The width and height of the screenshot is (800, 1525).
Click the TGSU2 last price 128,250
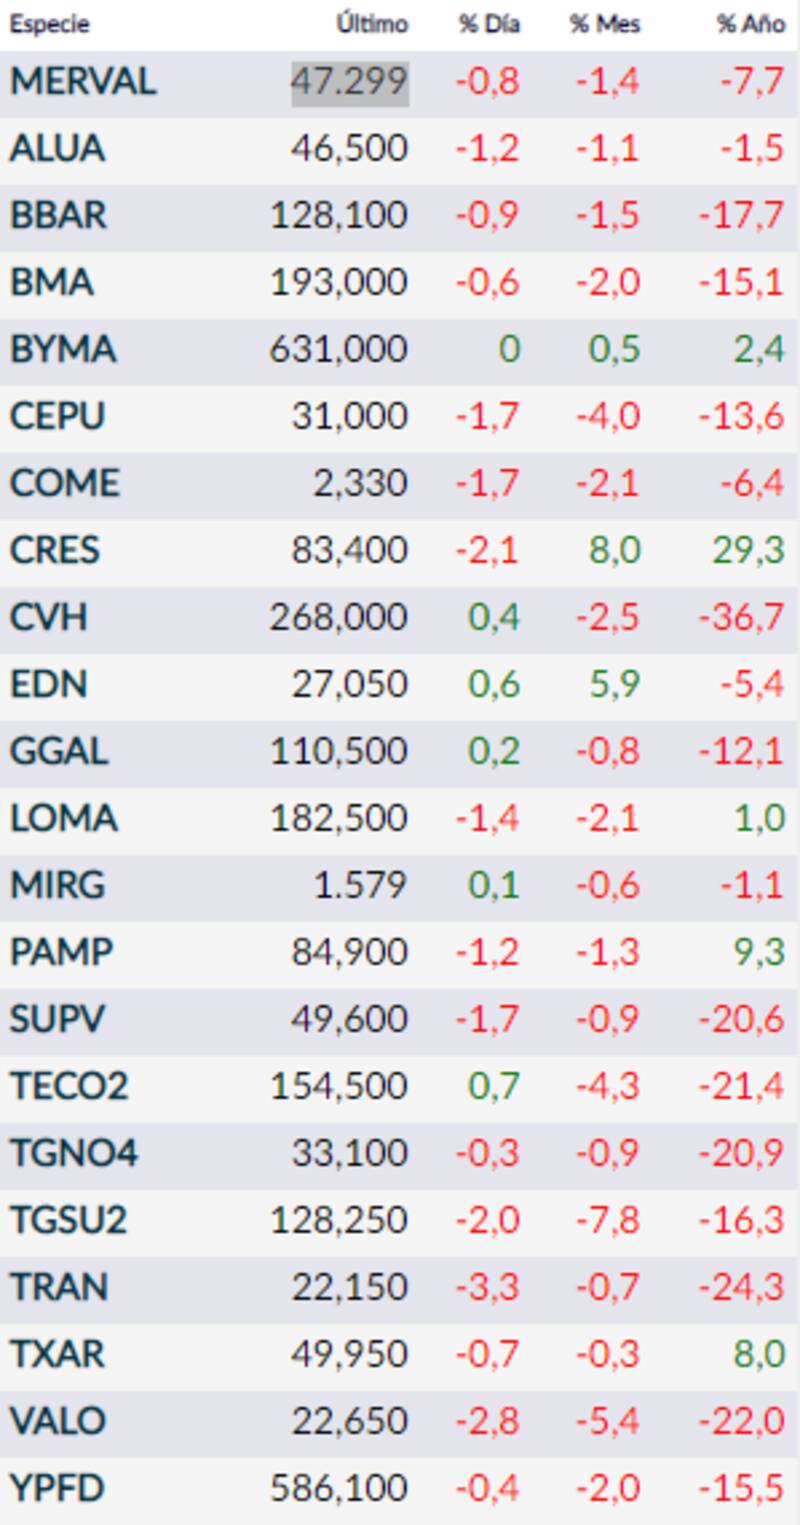click(x=339, y=1220)
